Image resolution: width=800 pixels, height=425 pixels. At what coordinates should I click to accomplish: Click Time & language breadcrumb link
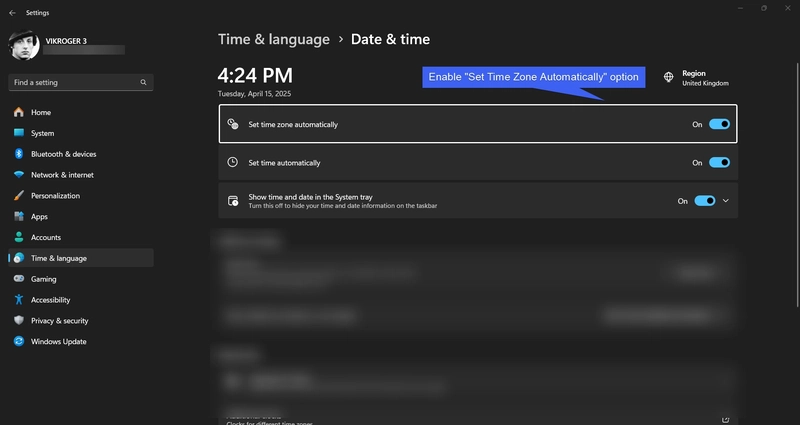273,40
